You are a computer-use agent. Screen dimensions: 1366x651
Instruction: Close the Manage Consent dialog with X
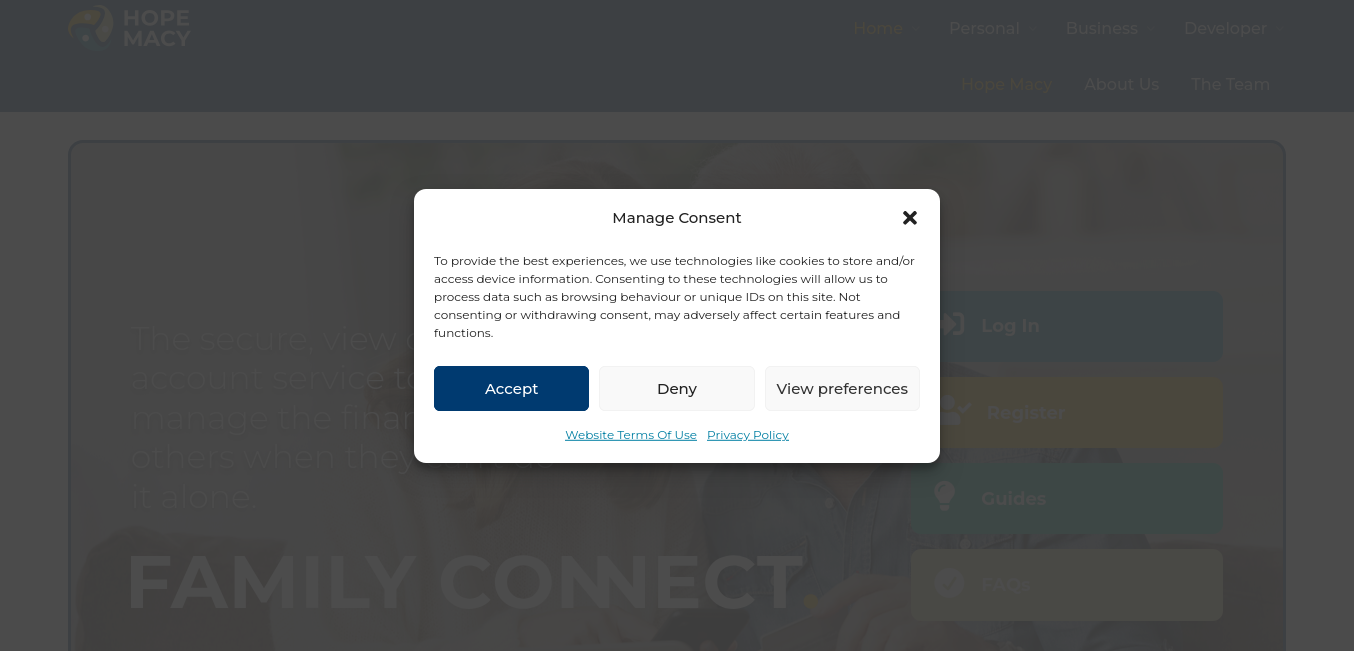click(x=909, y=217)
